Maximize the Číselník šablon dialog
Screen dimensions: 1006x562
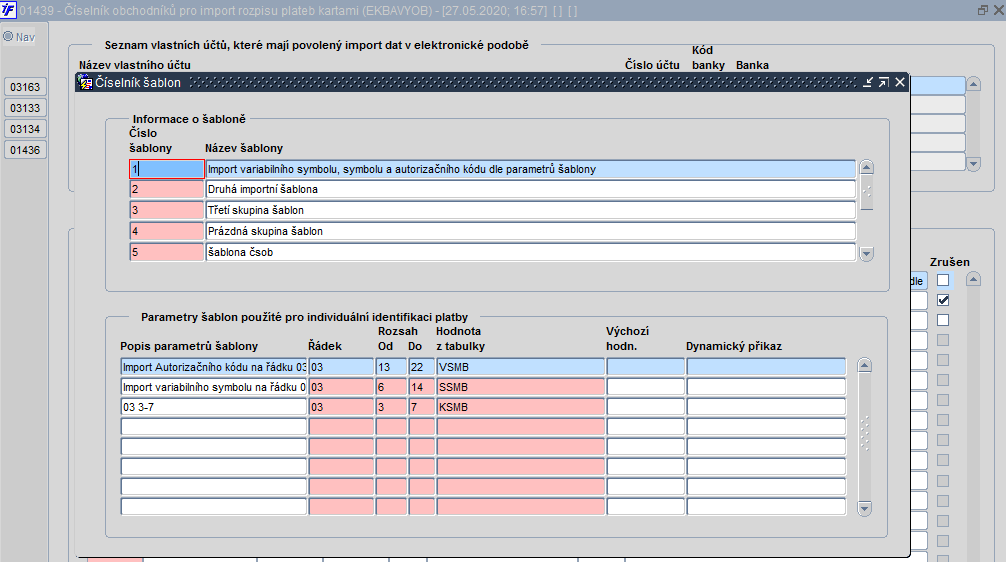tap(883, 82)
